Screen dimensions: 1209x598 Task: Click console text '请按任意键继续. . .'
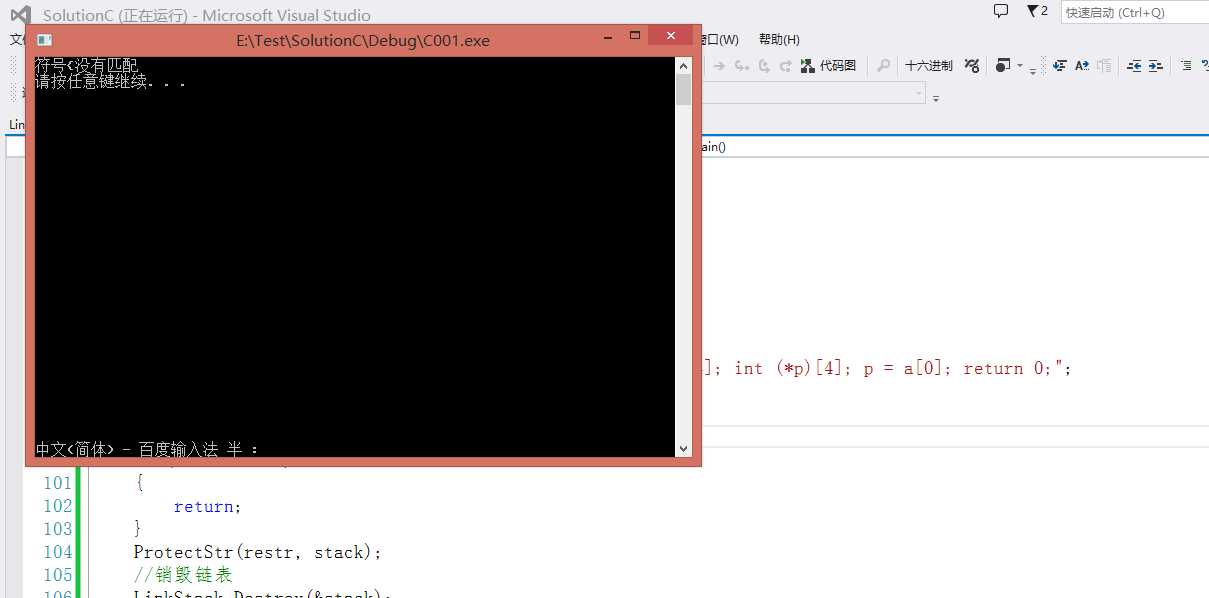click(x=110, y=82)
